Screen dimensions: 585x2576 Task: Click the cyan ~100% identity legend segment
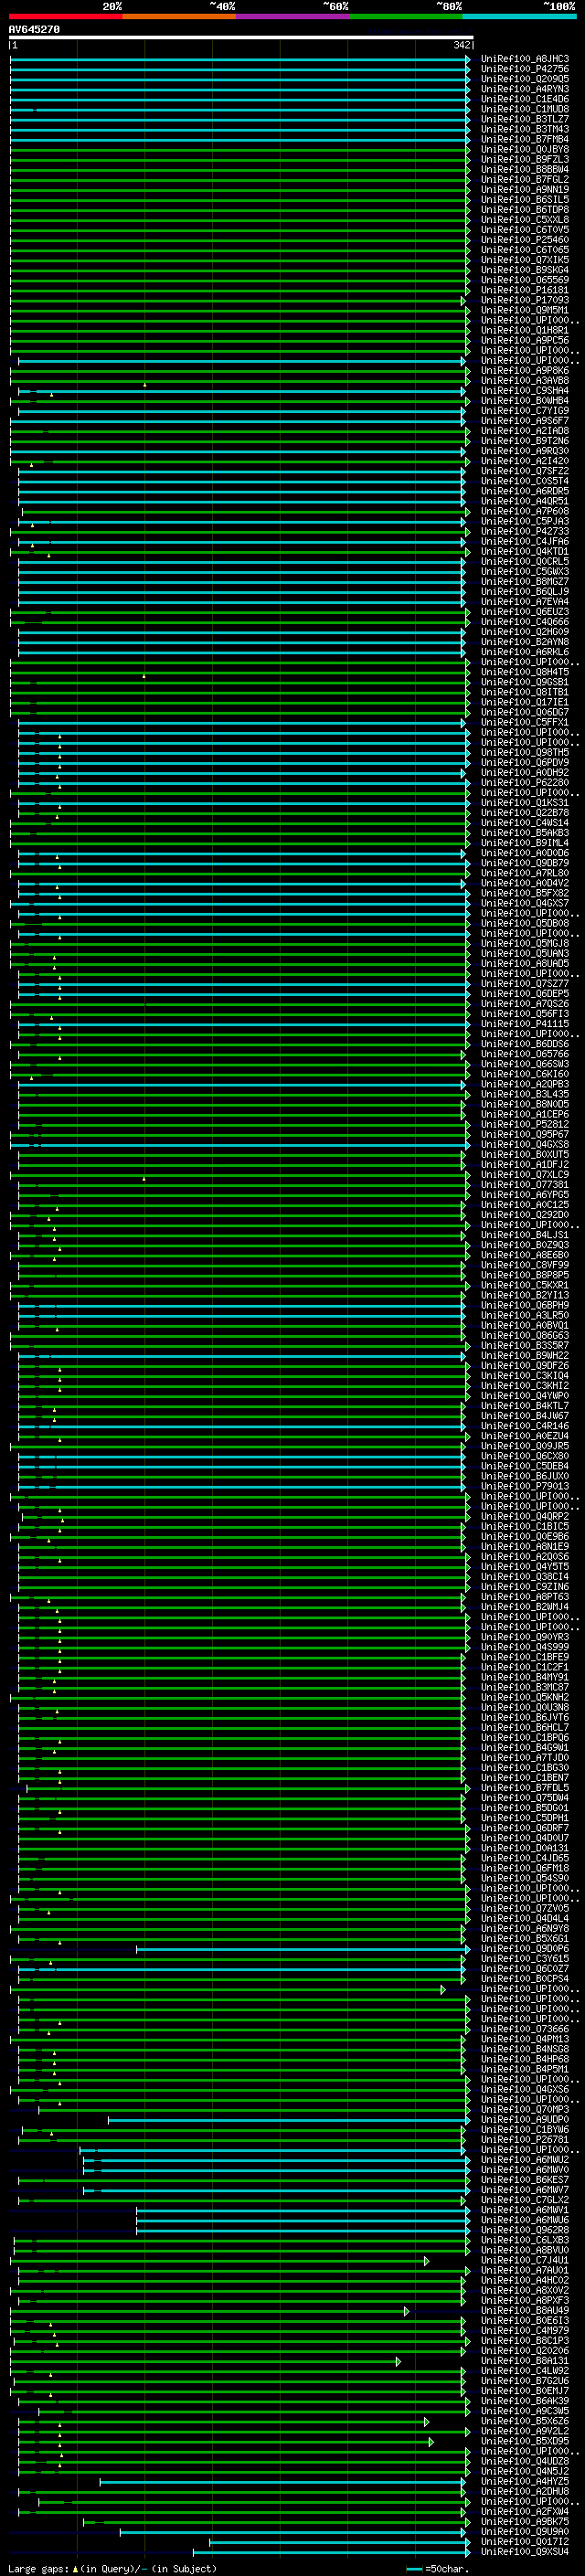(520, 16)
